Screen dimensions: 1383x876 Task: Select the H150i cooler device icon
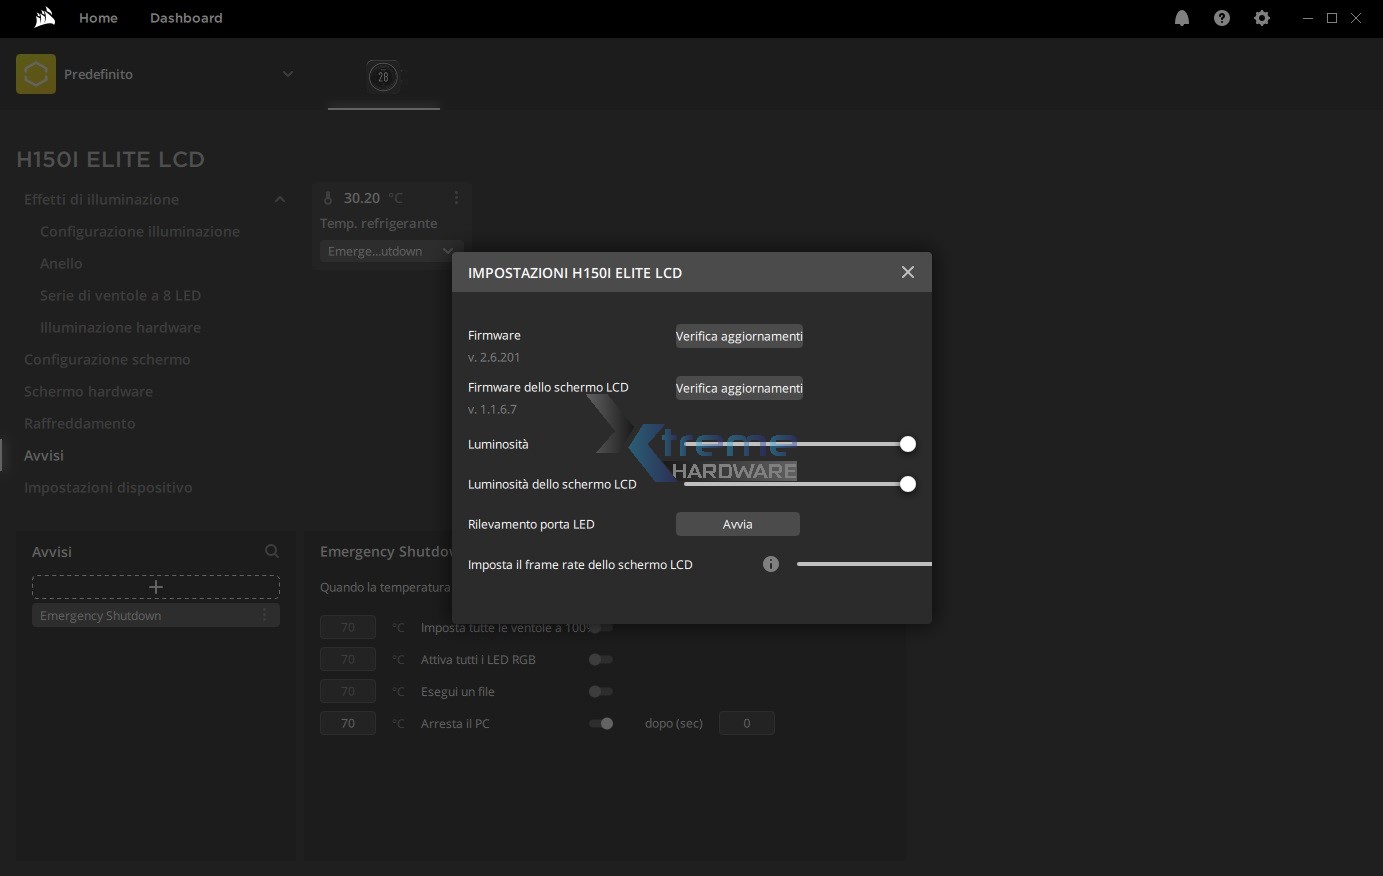point(383,77)
